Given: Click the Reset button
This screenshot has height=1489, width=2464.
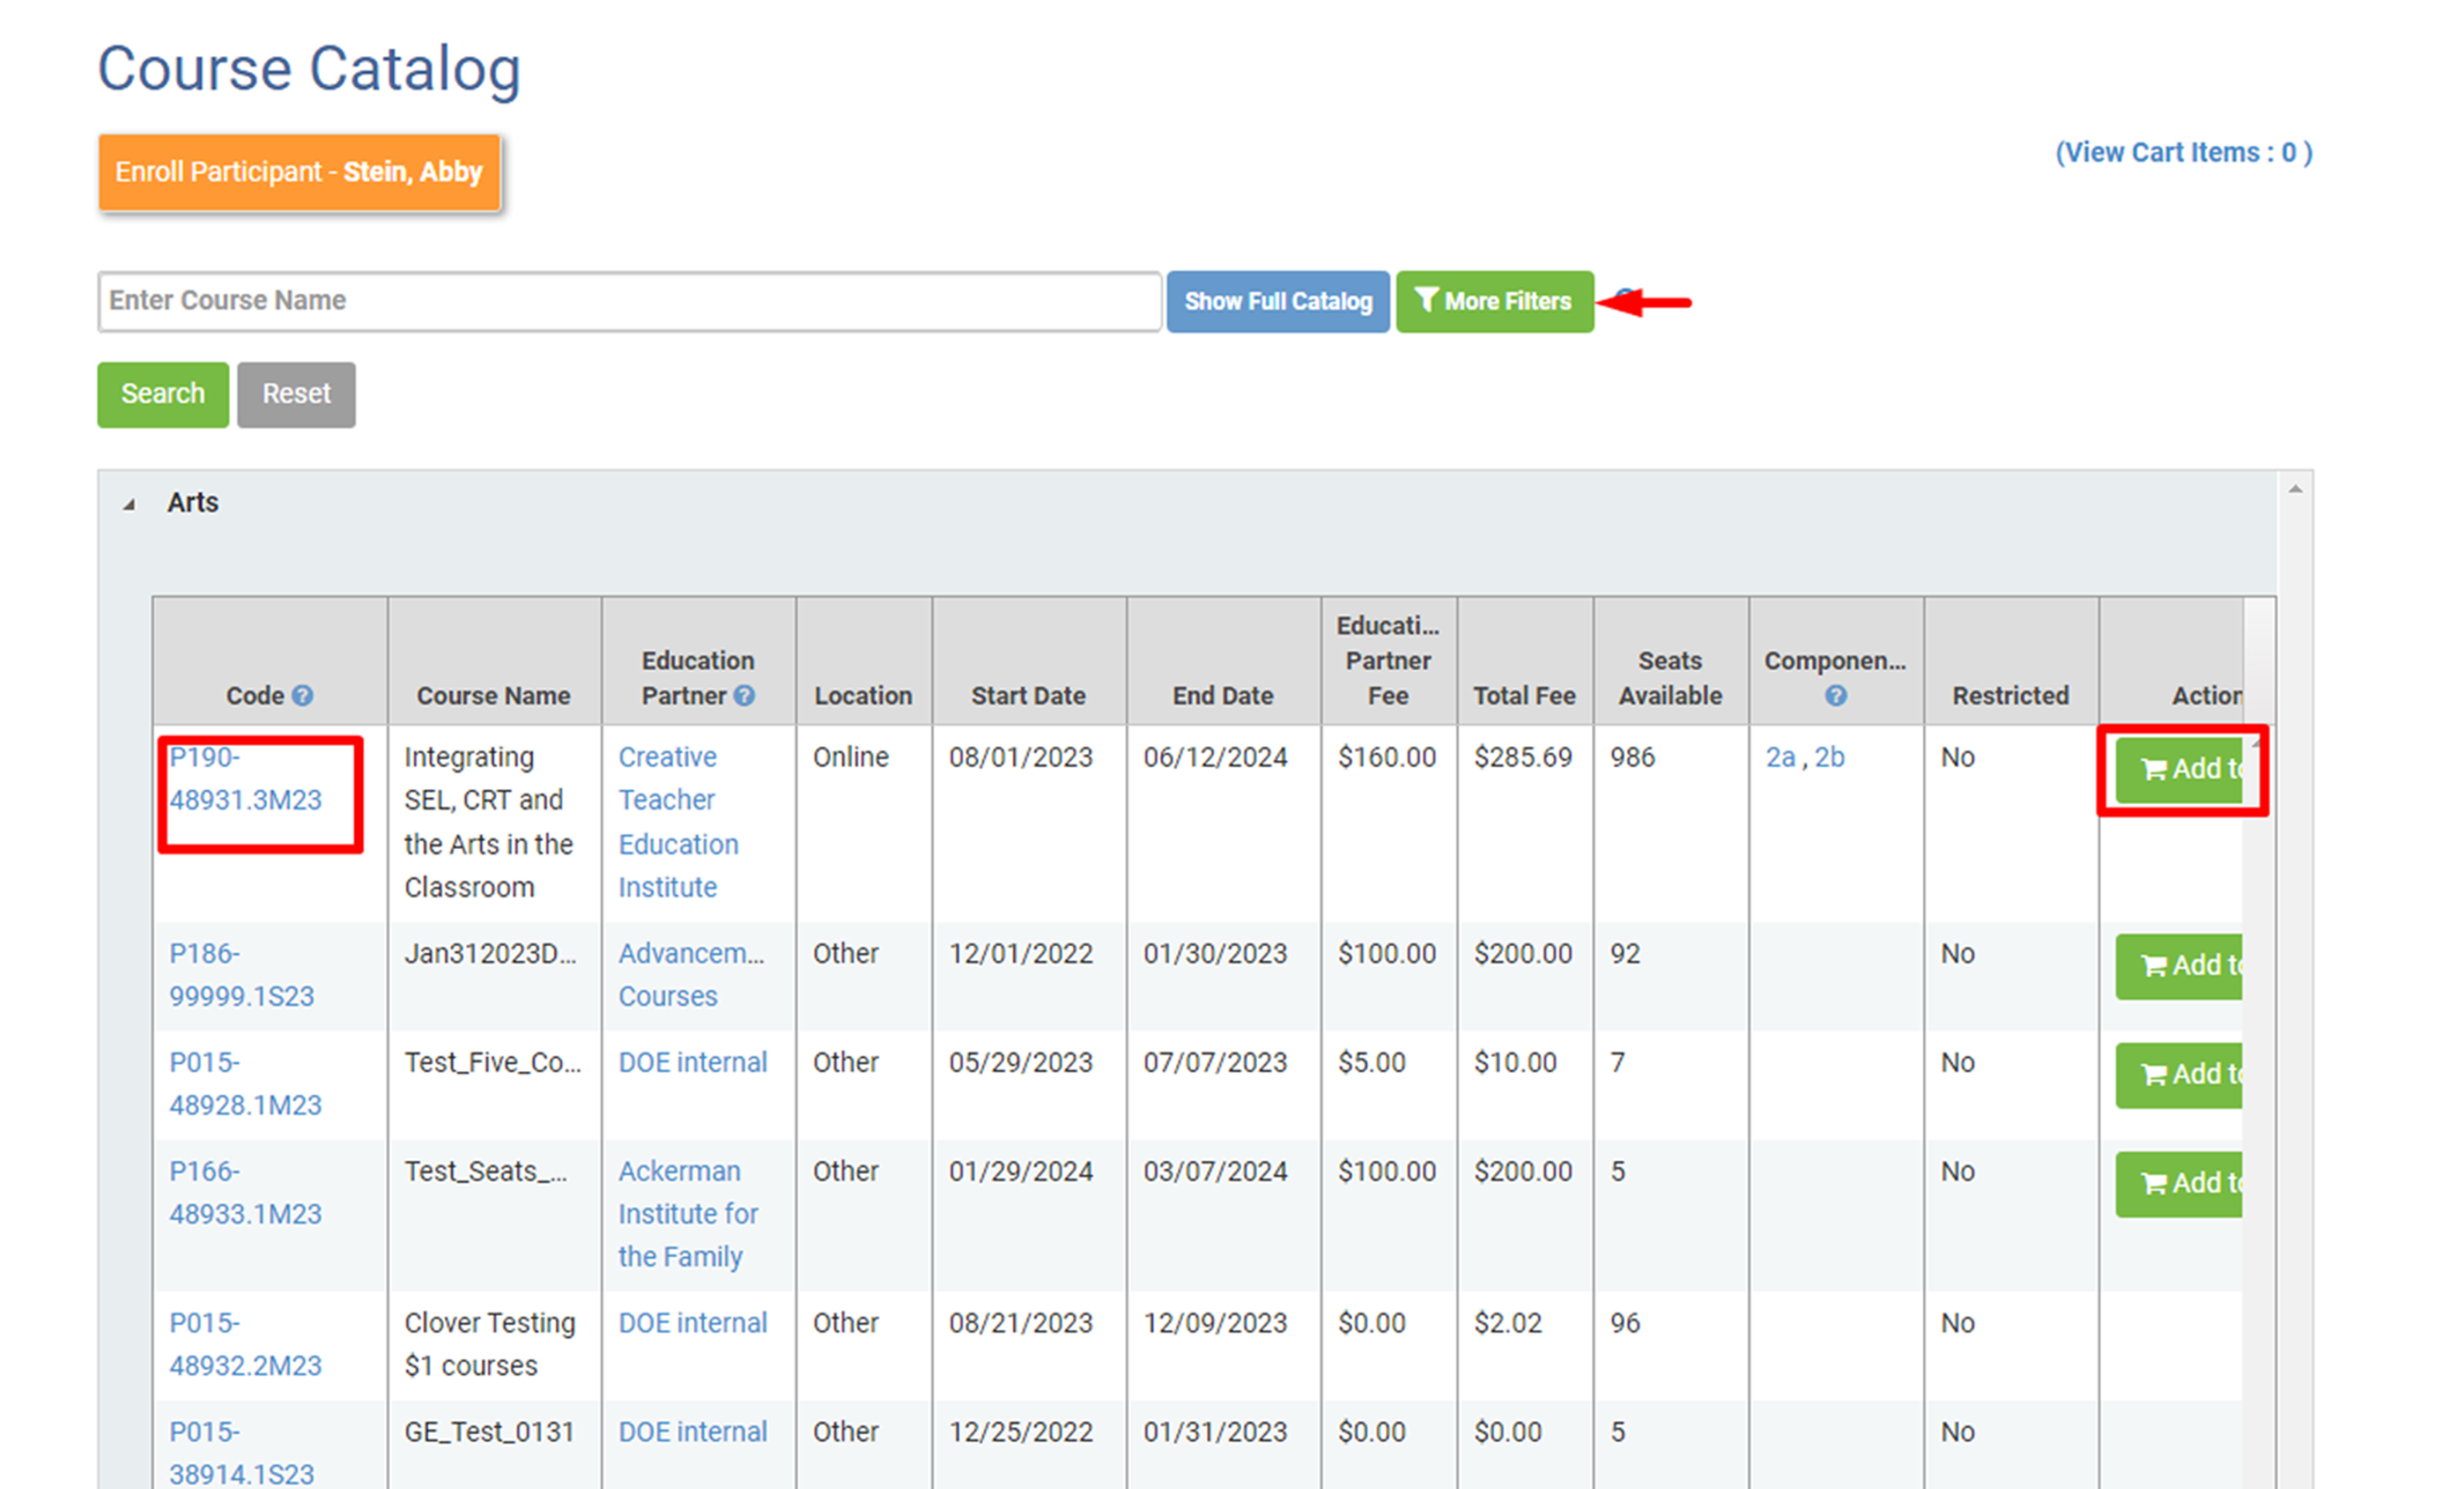Looking at the screenshot, I should pyautogui.click(x=296, y=394).
